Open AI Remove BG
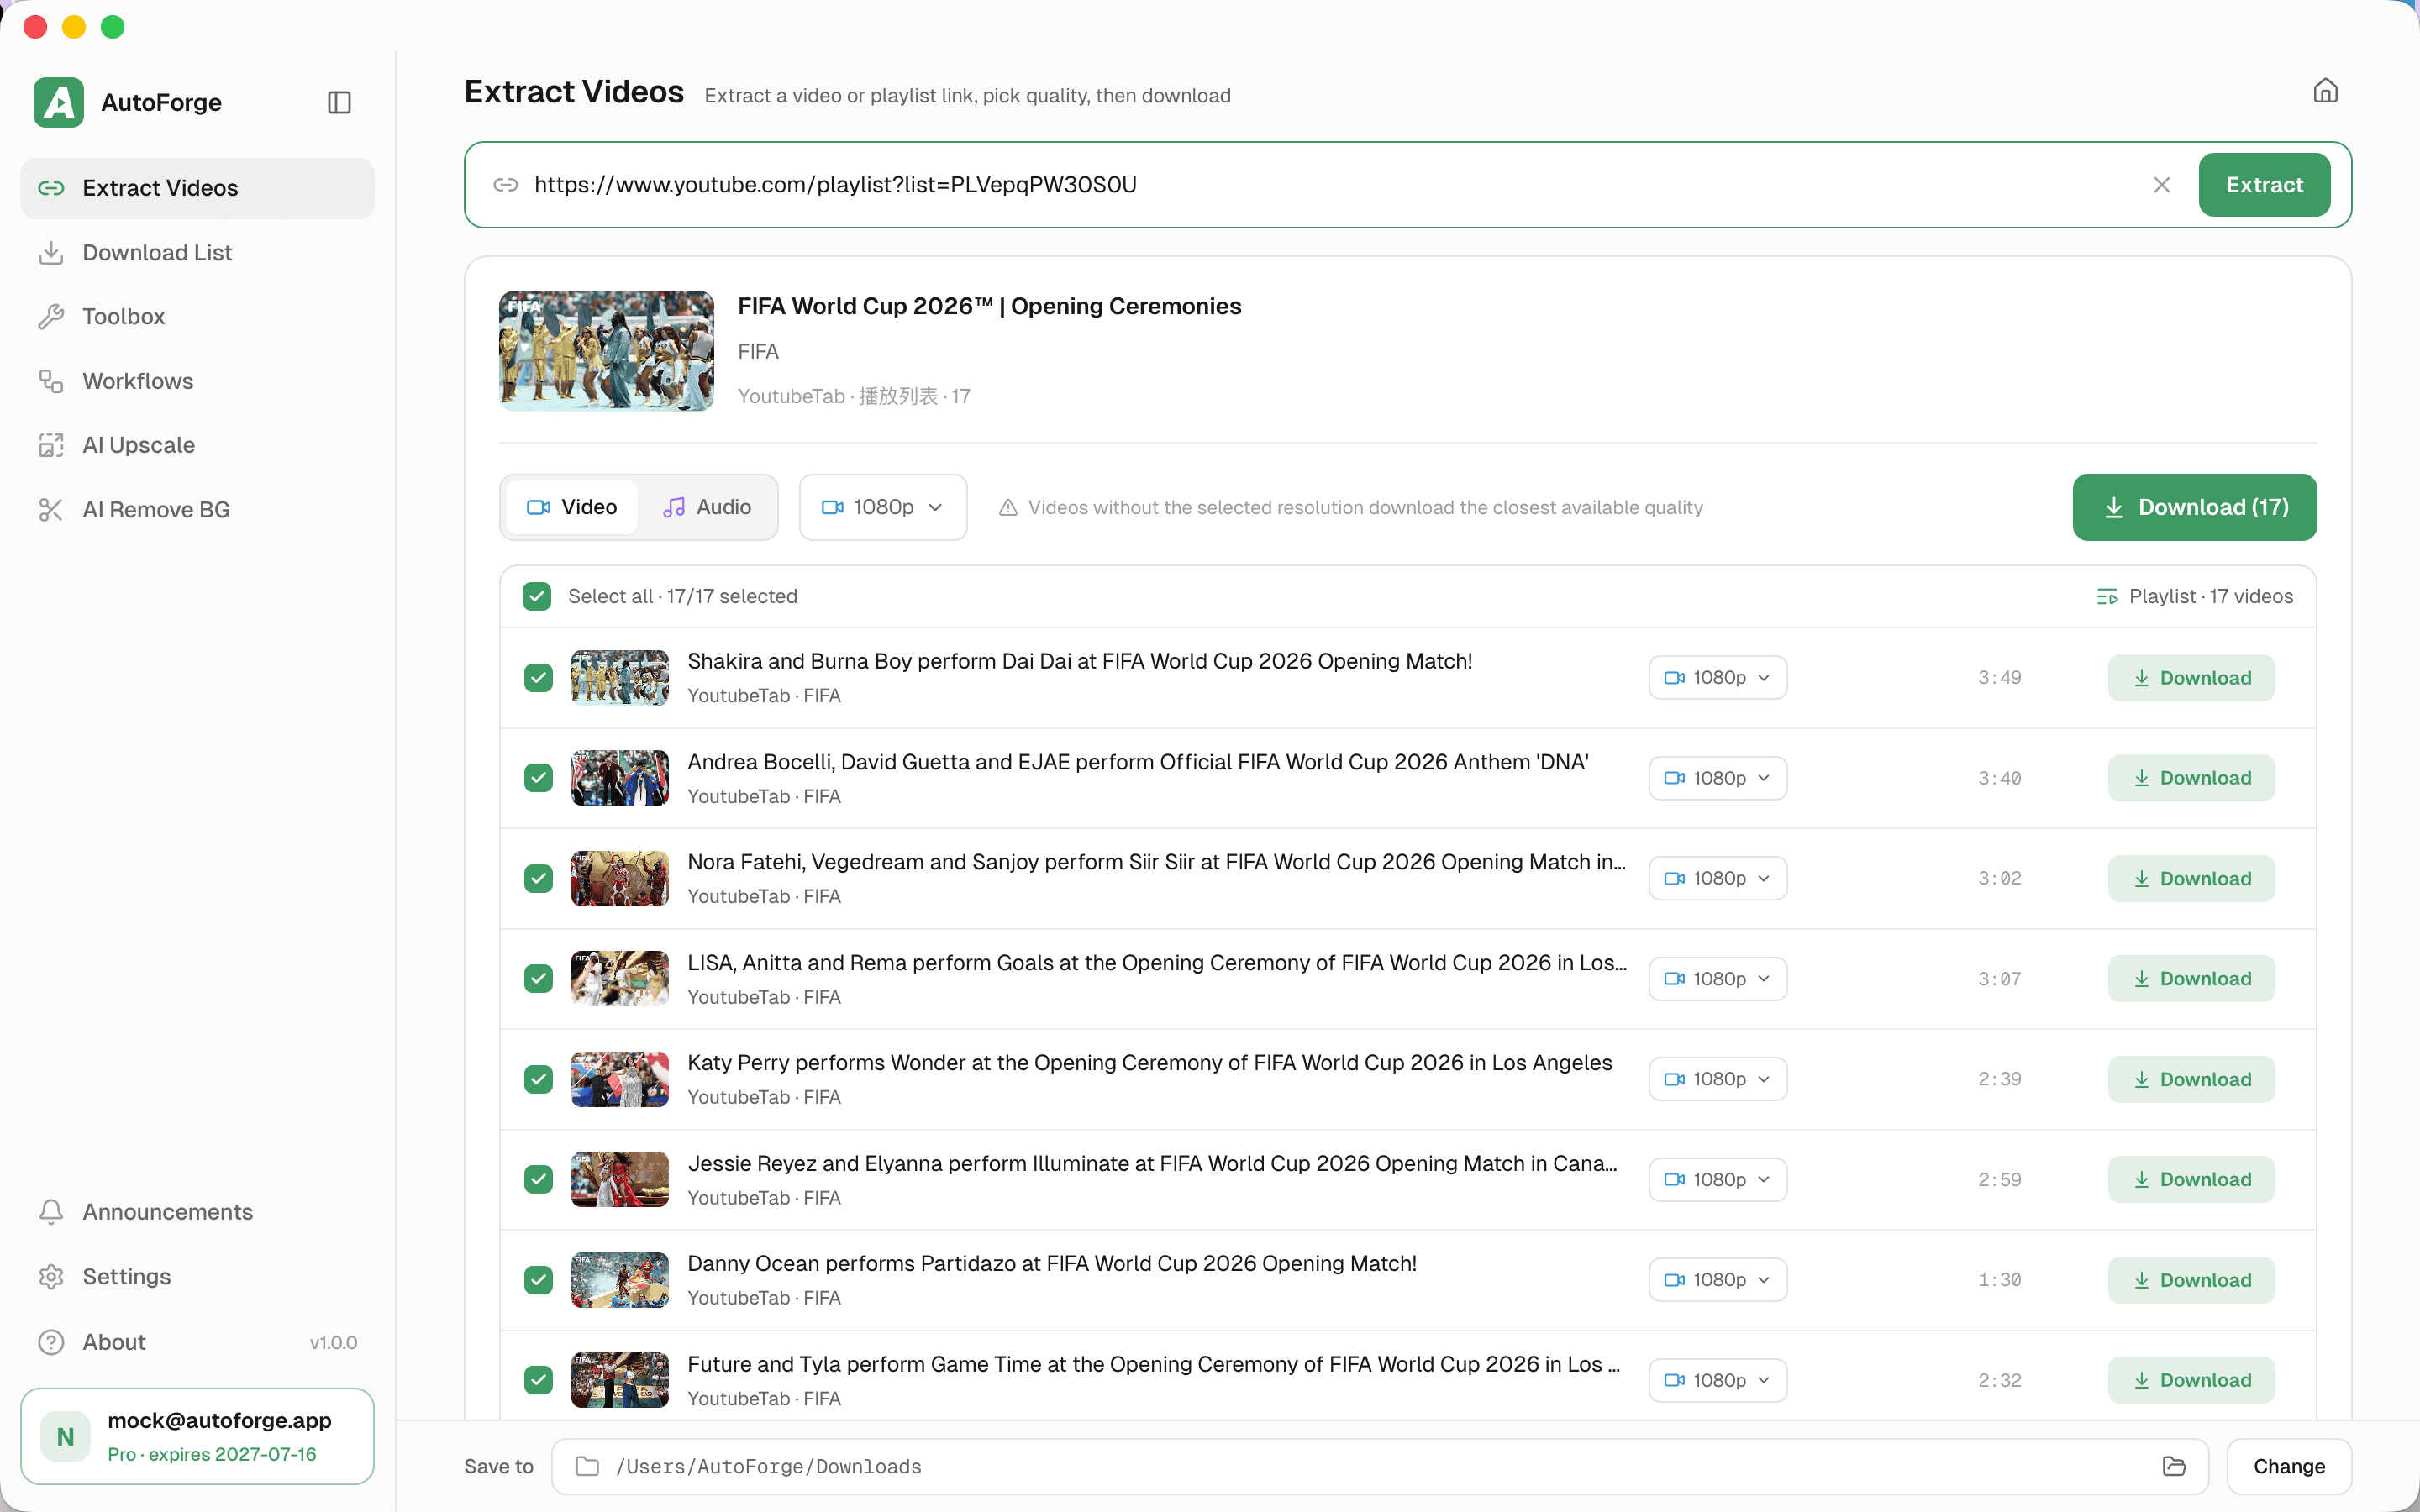This screenshot has height=1512, width=2420. pos(197,510)
